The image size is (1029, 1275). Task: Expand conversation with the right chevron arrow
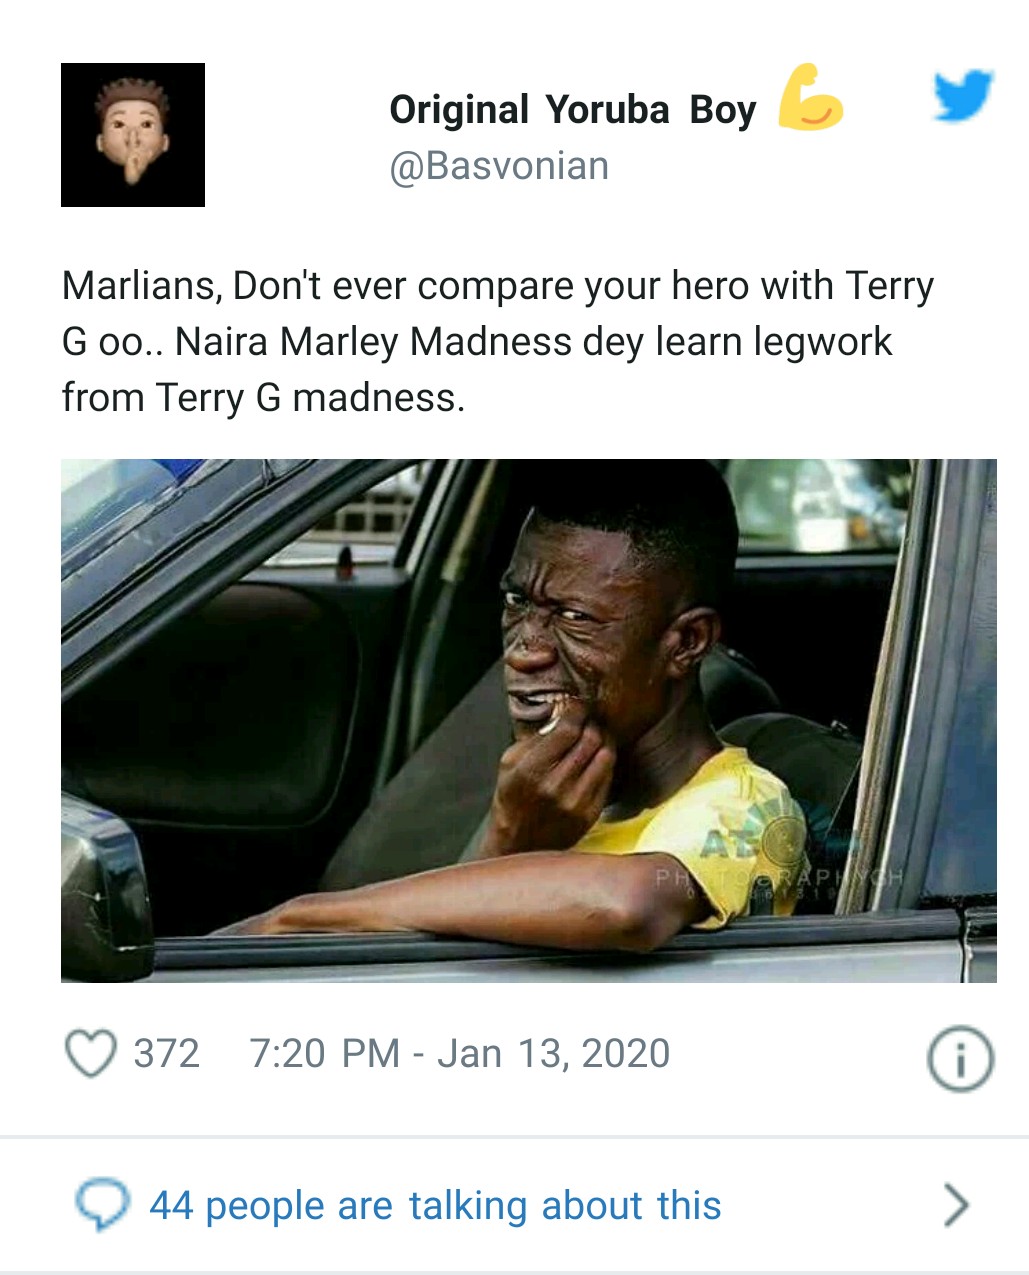click(956, 1205)
